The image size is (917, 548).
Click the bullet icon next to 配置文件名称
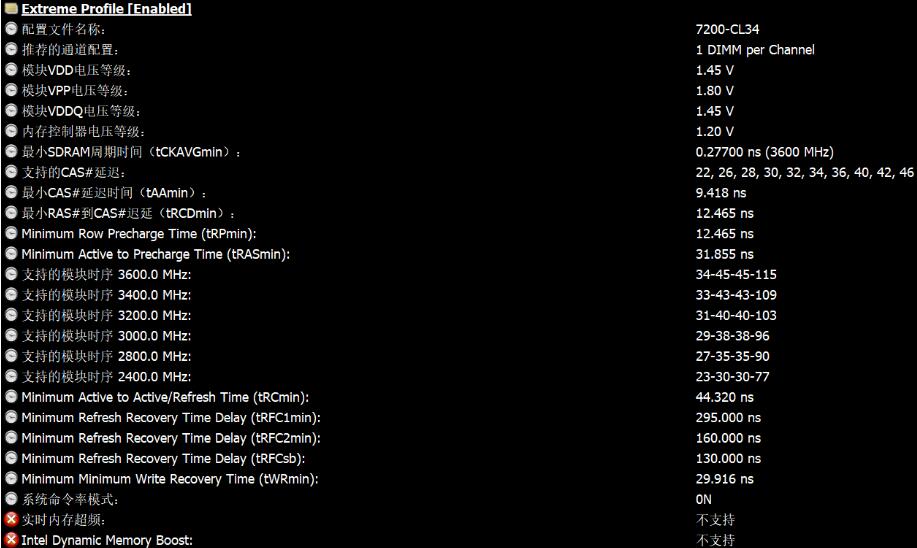point(11,29)
